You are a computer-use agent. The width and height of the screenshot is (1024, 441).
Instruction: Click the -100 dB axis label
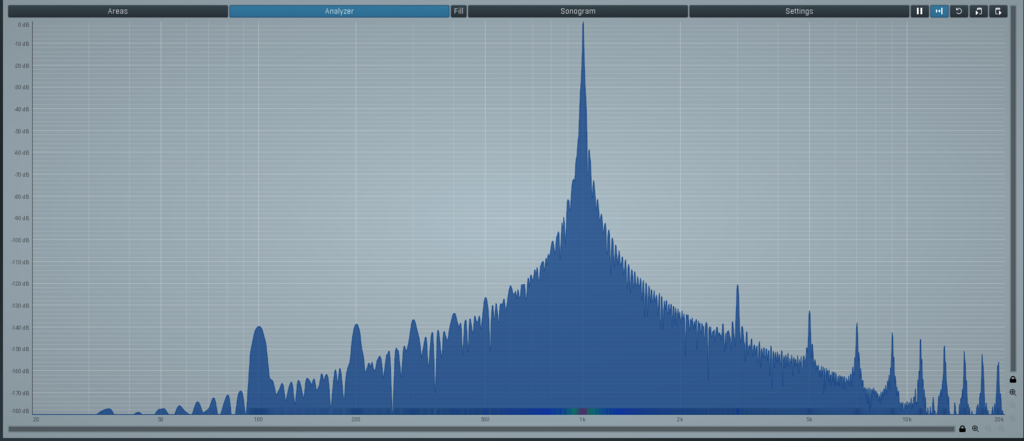click(x=21, y=240)
